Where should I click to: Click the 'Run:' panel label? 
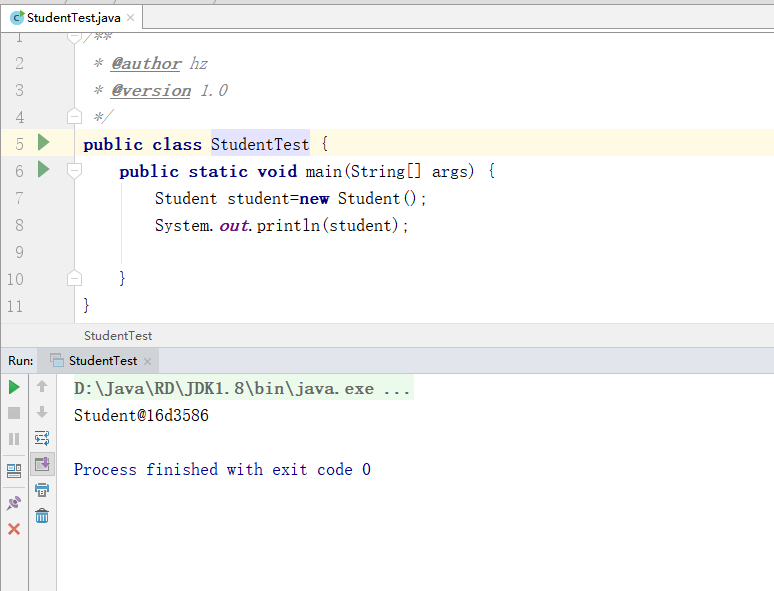tap(21, 361)
